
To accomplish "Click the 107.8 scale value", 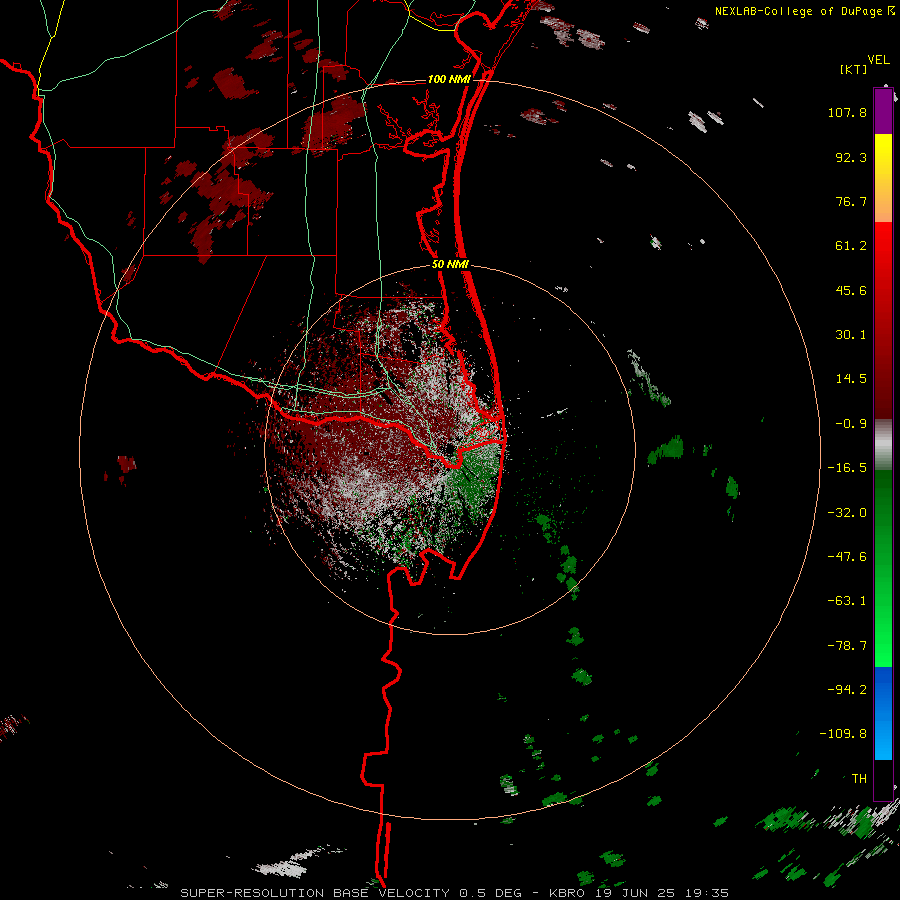I will click(x=847, y=112).
